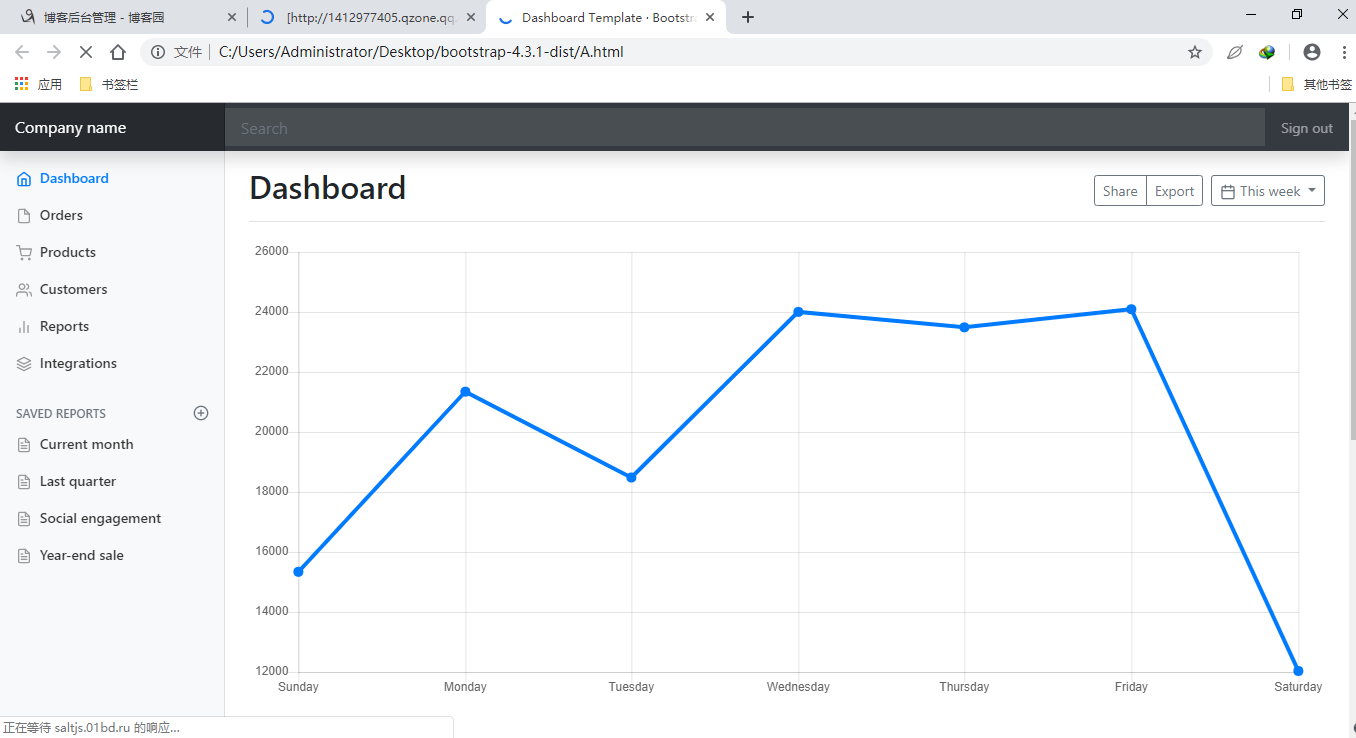Click the address bar URL
This screenshot has height=738, width=1356.
point(421,52)
